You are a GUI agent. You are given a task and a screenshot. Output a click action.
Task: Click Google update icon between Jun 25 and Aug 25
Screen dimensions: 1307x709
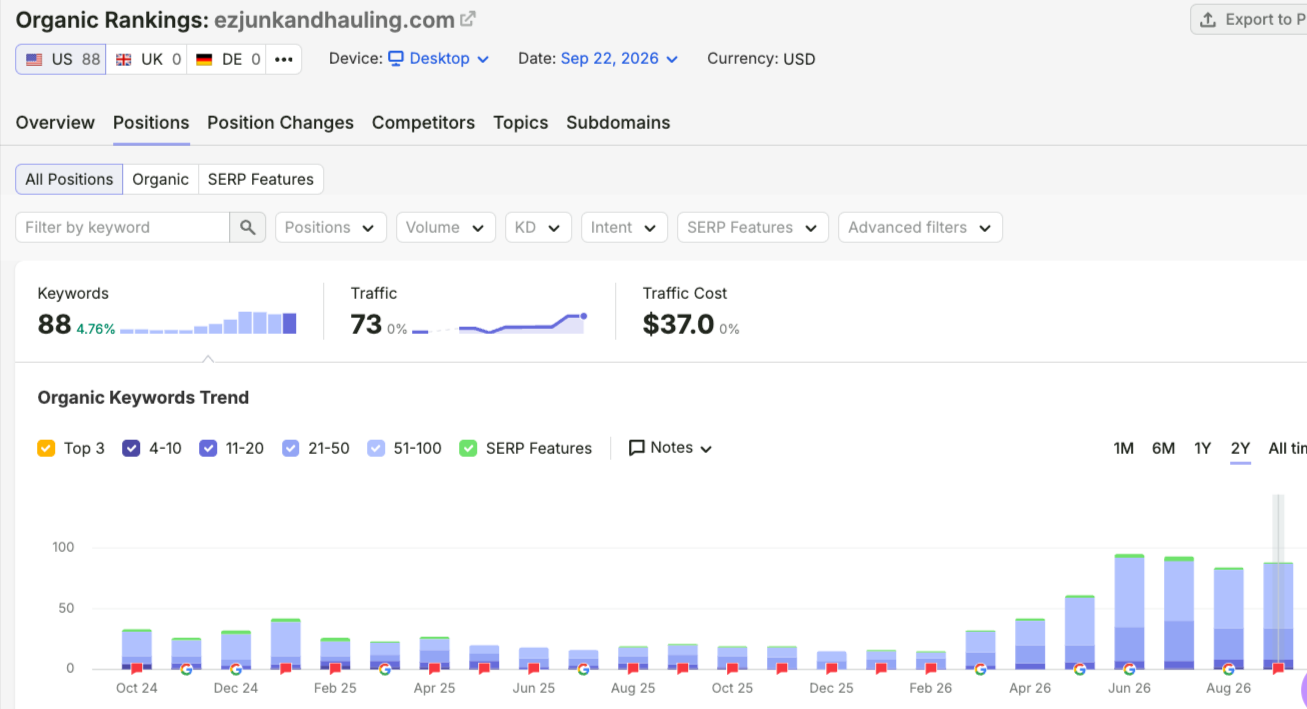point(584,669)
